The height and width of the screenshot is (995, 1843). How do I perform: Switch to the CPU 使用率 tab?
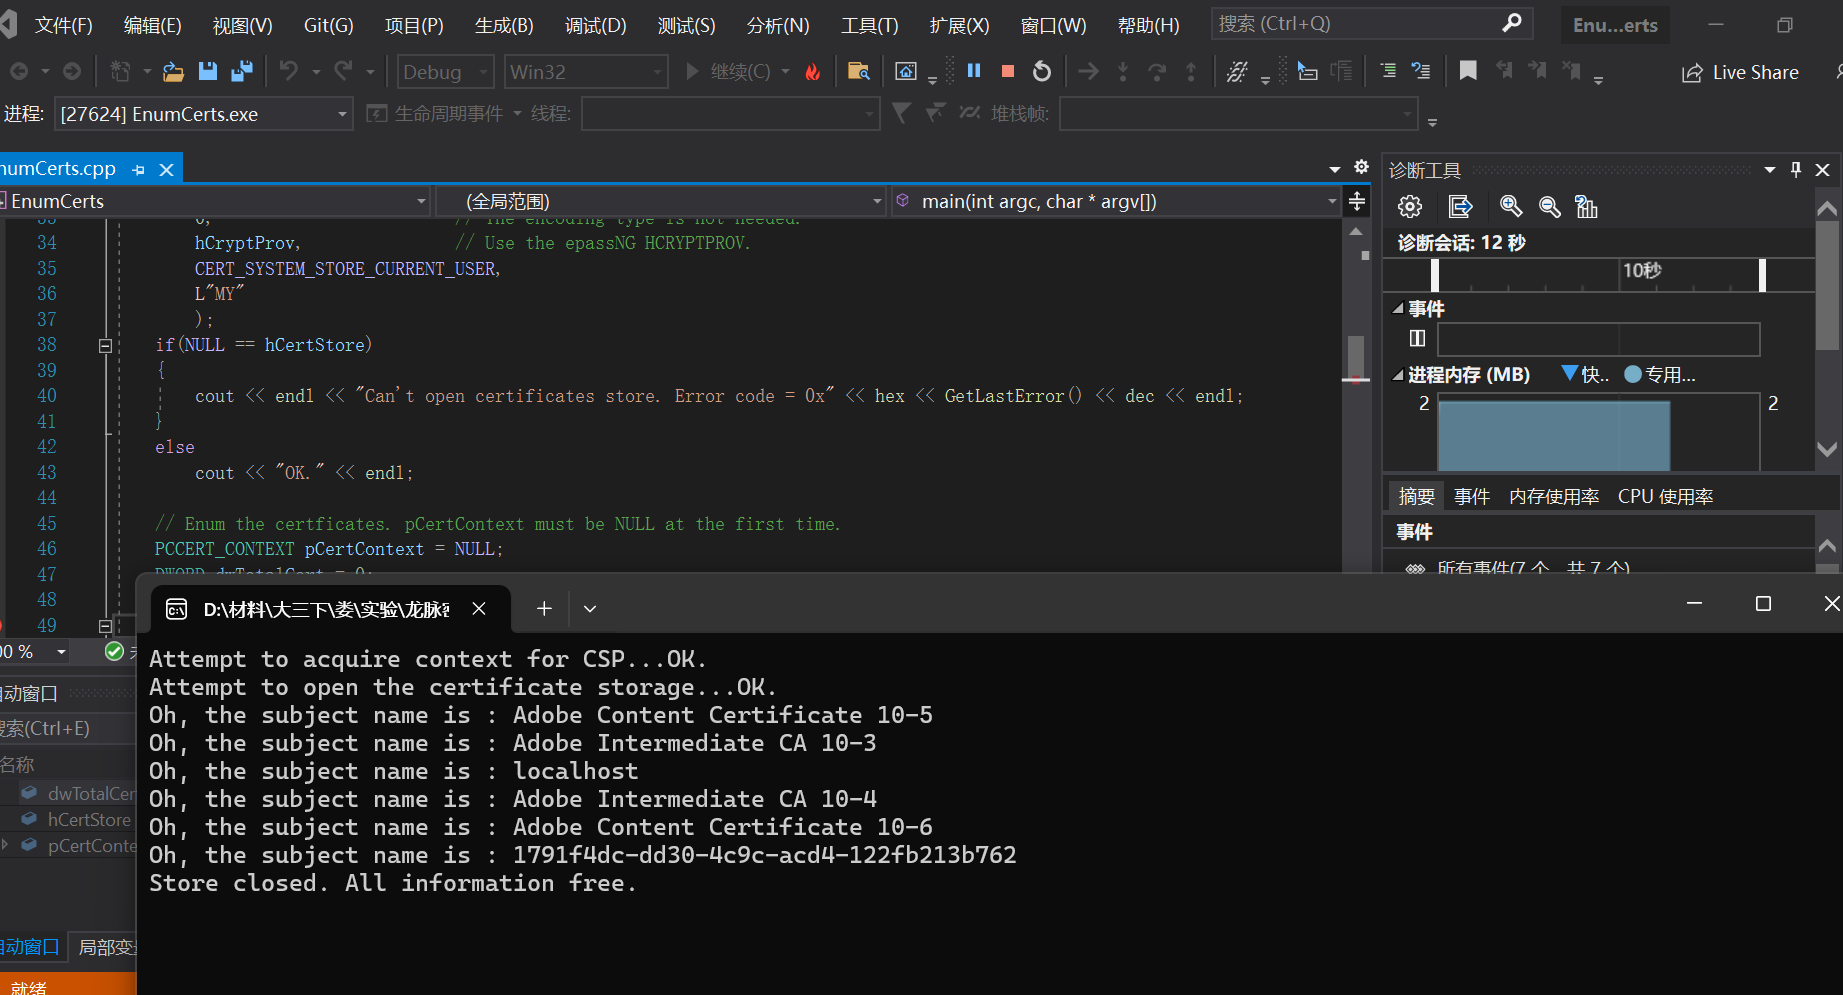(x=1665, y=496)
